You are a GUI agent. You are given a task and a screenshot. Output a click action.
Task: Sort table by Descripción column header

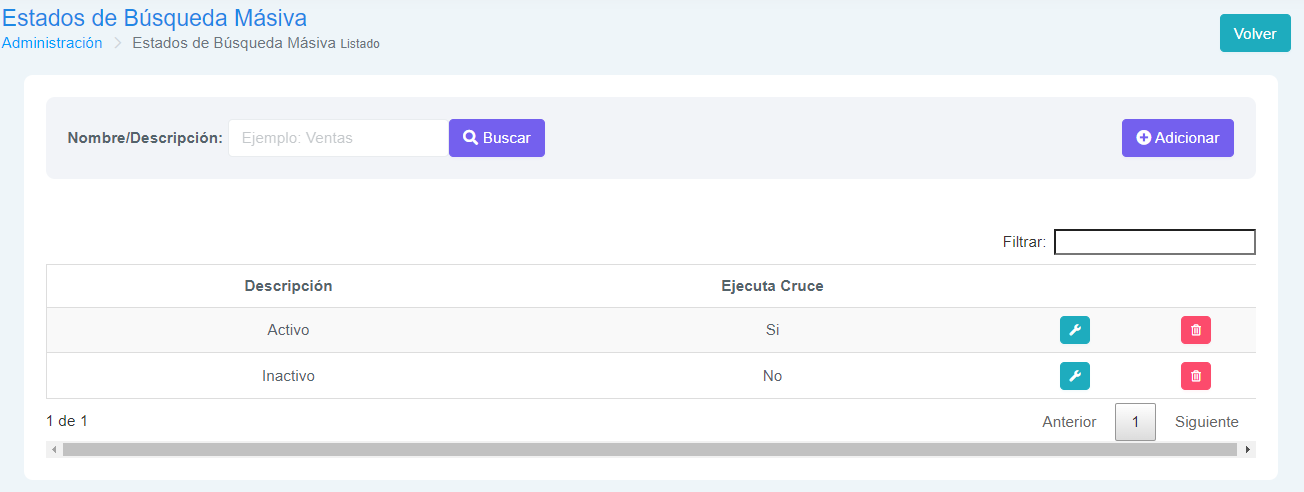click(288, 286)
